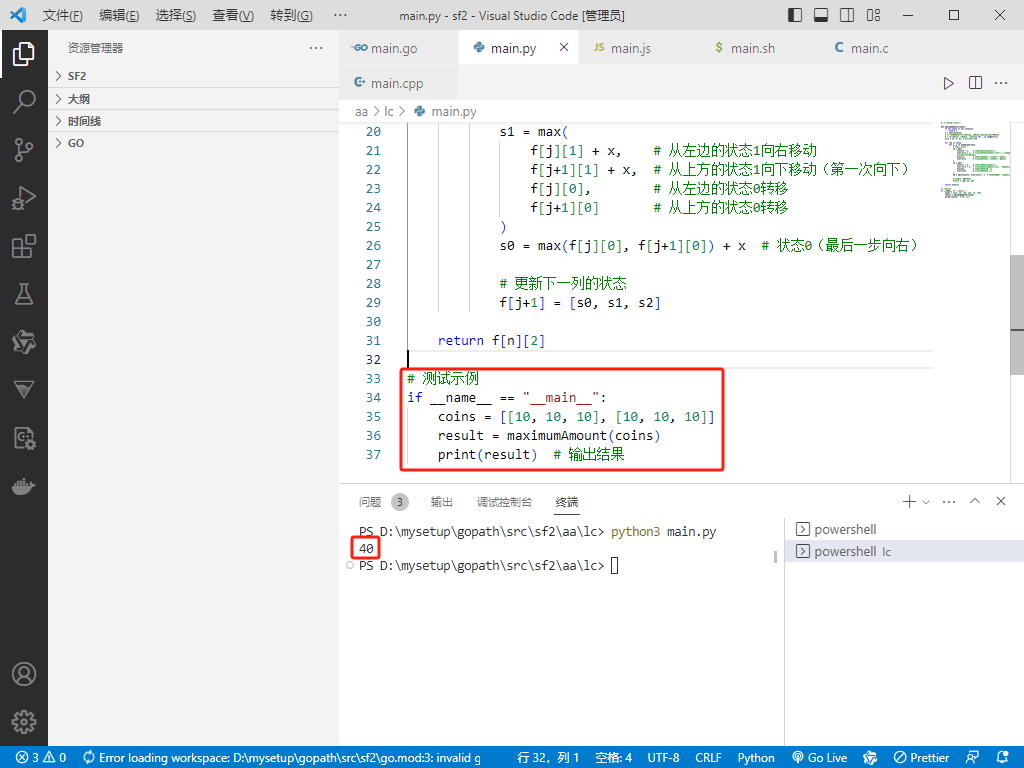The width and height of the screenshot is (1024, 768).
Task: Split the editor to the right
Action: [x=975, y=83]
